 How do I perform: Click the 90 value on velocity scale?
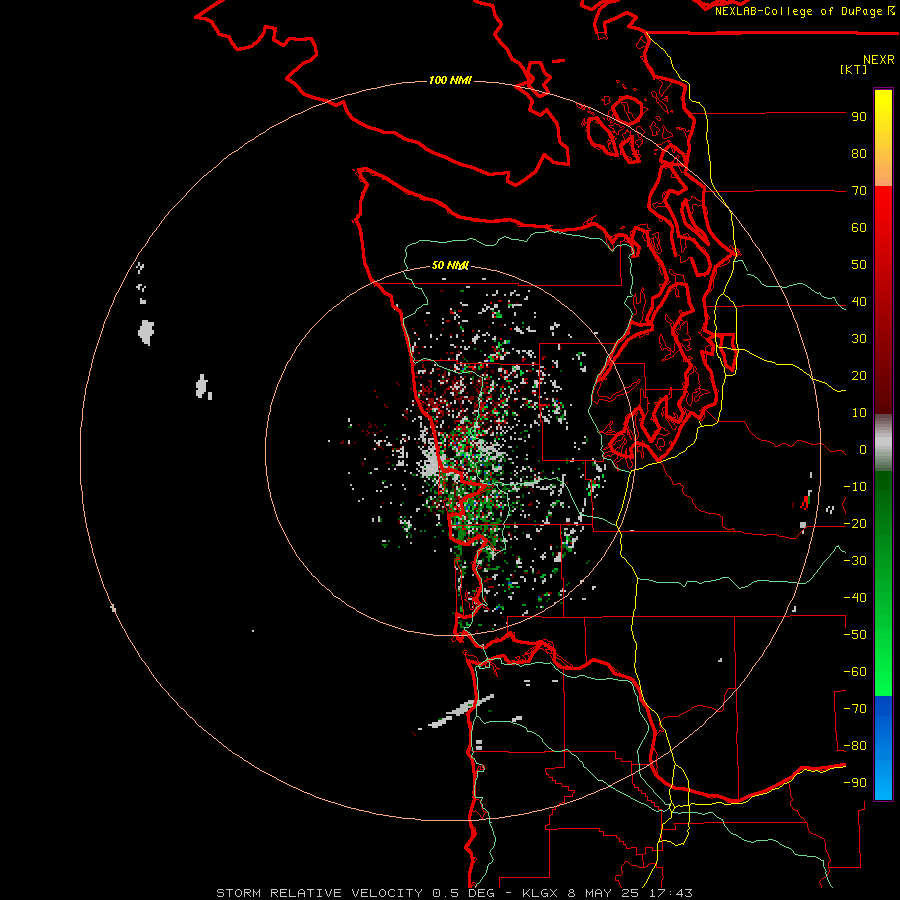[859, 117]
